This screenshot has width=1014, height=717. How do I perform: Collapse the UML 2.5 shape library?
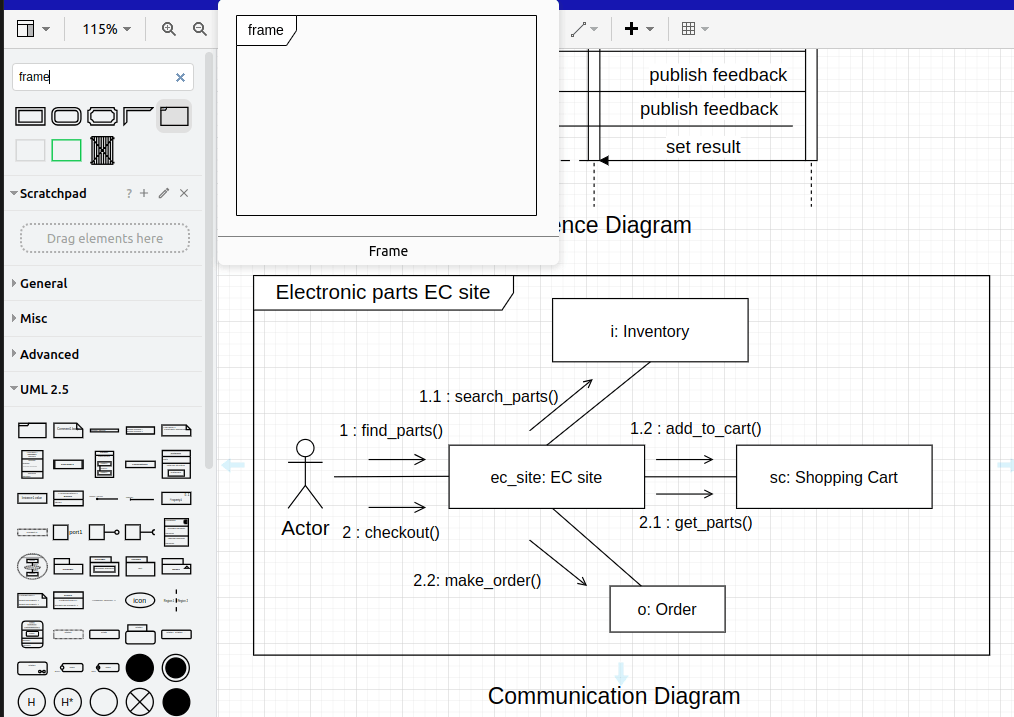coord(44,389)
